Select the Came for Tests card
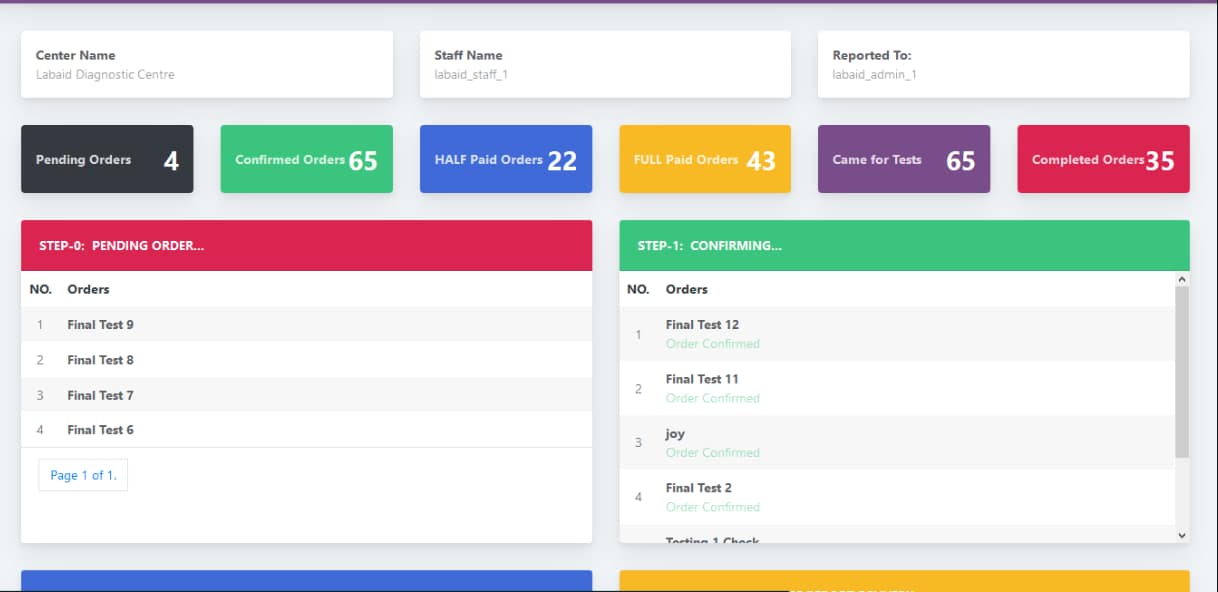The height and width of the screenshot is (592, 1218). pos(903,158)
